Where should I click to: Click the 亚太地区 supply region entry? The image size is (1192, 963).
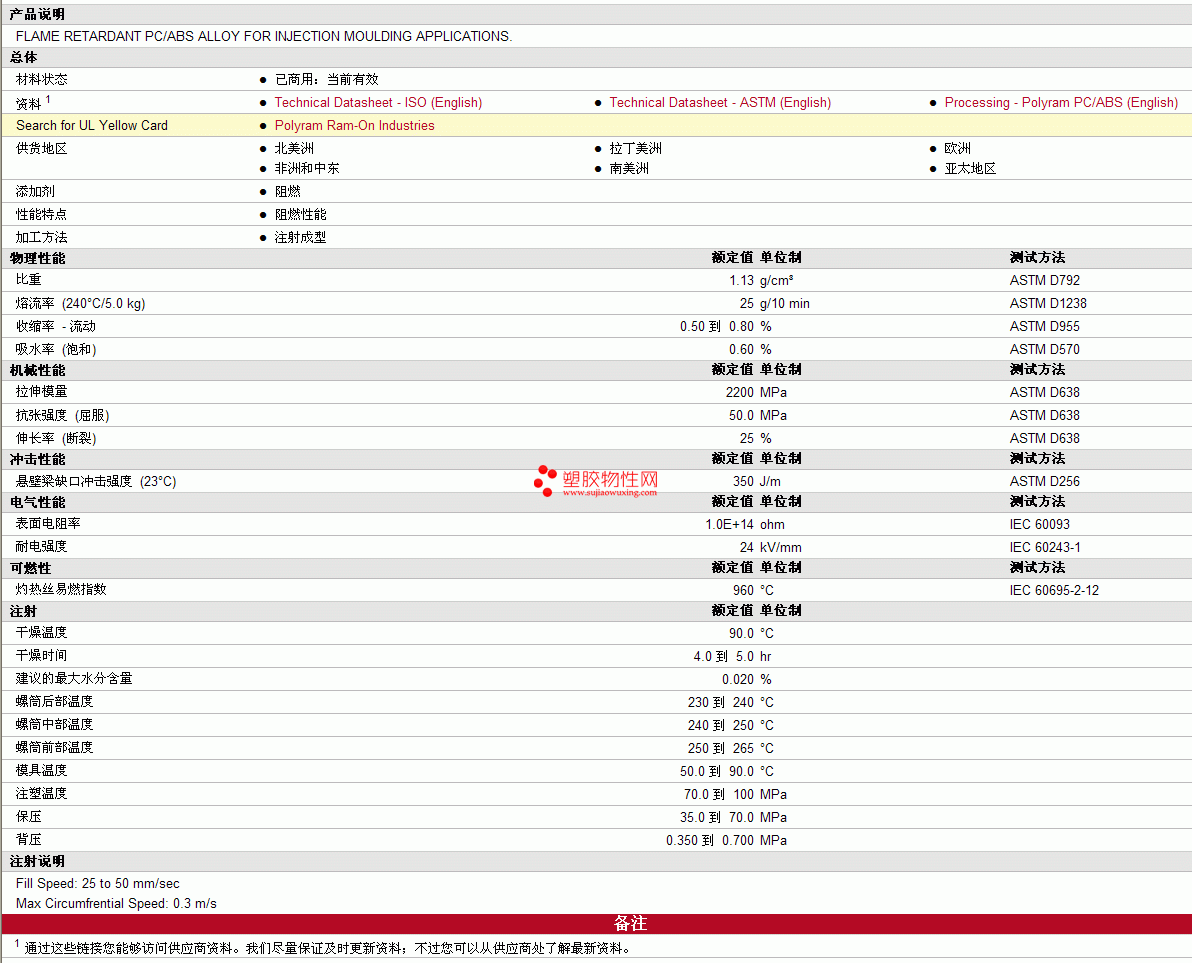click(x=970, y=168)
